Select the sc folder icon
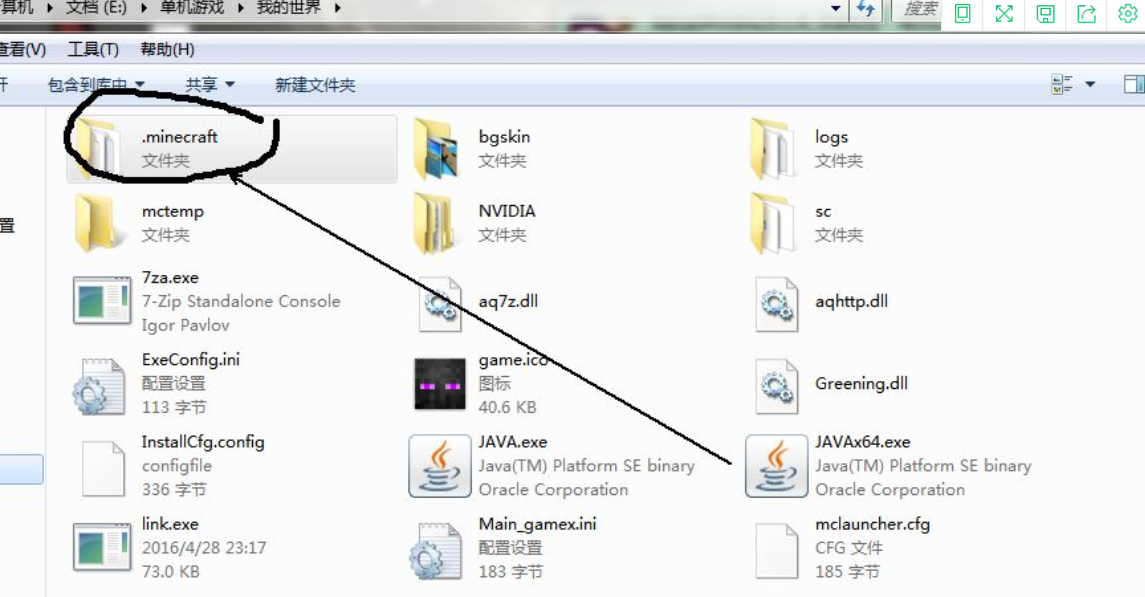1145x597 pixels. pos(773,223)
